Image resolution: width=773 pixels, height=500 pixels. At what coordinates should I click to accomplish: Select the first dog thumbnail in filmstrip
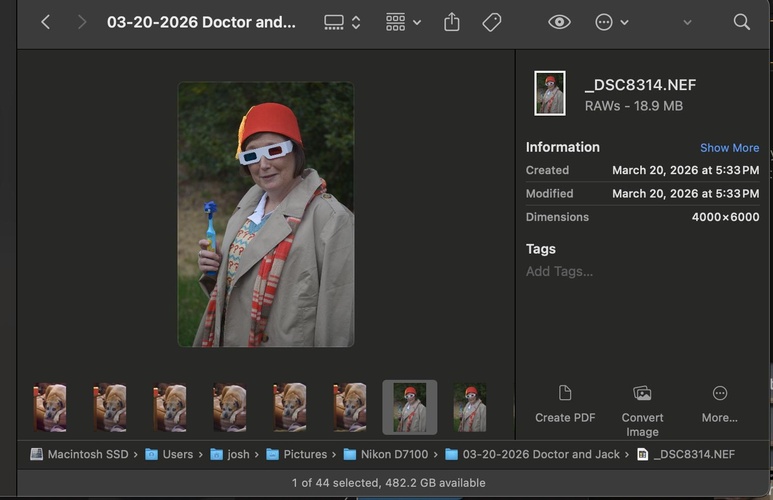(50, 408)
